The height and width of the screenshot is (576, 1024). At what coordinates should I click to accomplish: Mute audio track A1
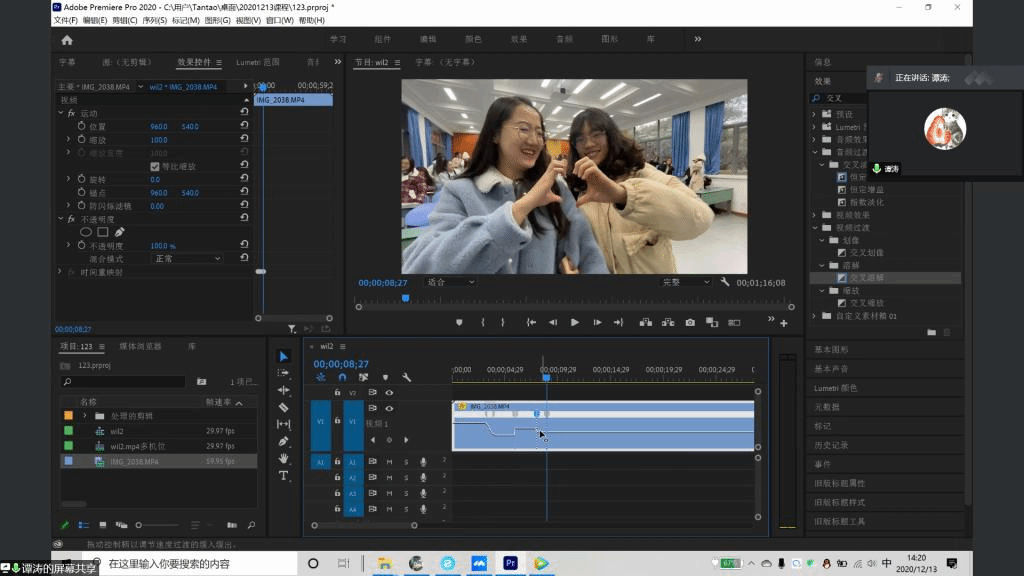click(389, 461)
